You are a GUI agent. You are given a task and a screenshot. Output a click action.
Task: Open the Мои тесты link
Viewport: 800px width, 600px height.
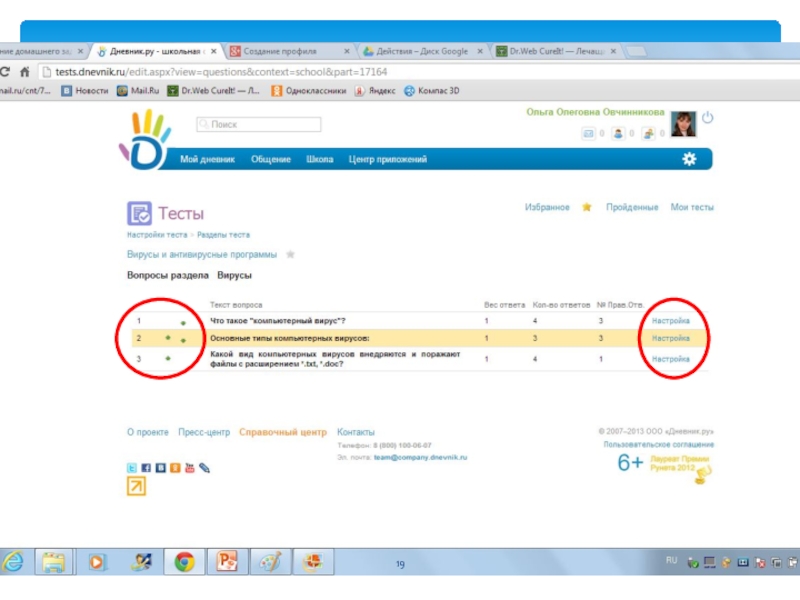coord(692,207)
